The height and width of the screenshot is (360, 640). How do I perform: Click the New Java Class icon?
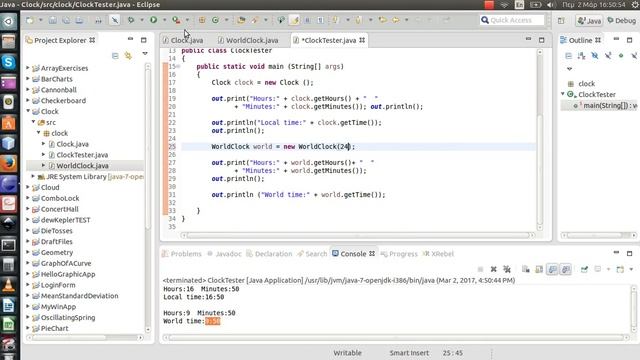click(x=215, y=20)
